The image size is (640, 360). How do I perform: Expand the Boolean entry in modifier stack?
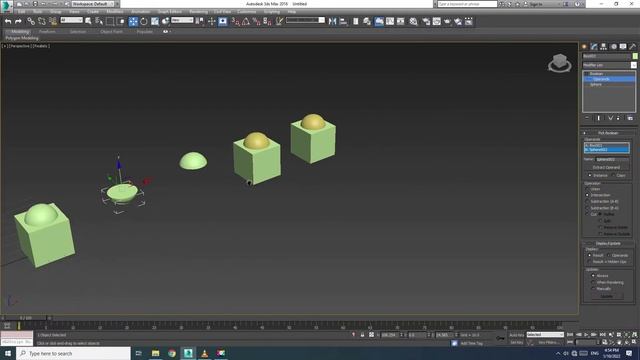(x=587, y=74)
